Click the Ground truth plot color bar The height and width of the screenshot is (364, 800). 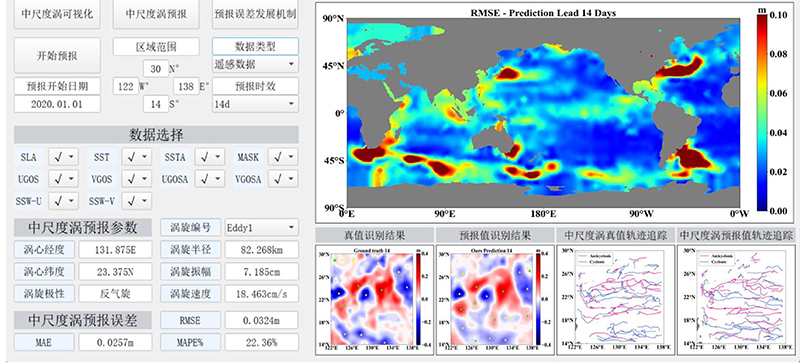418,299
